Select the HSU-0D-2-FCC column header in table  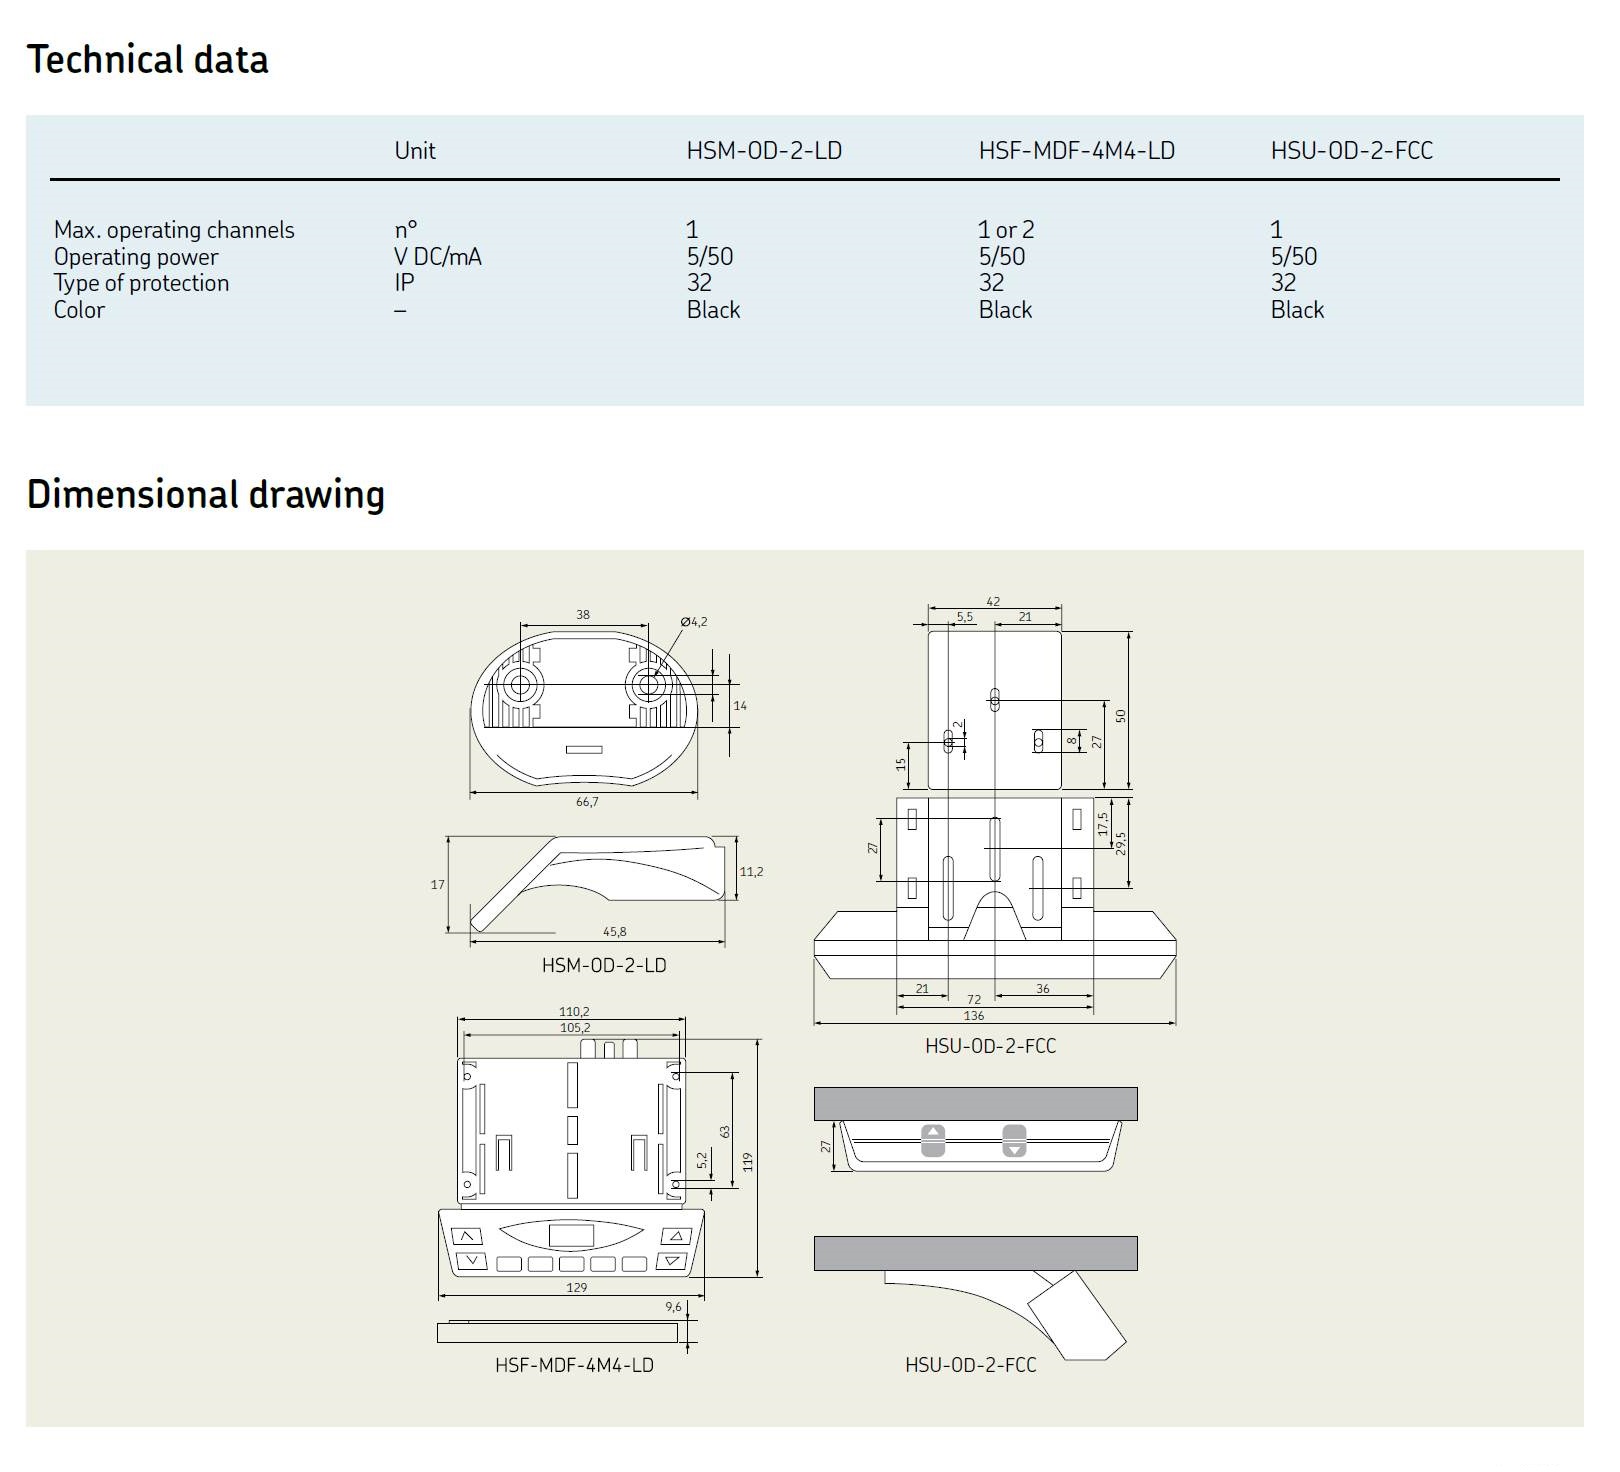[x=1351, y=151]
